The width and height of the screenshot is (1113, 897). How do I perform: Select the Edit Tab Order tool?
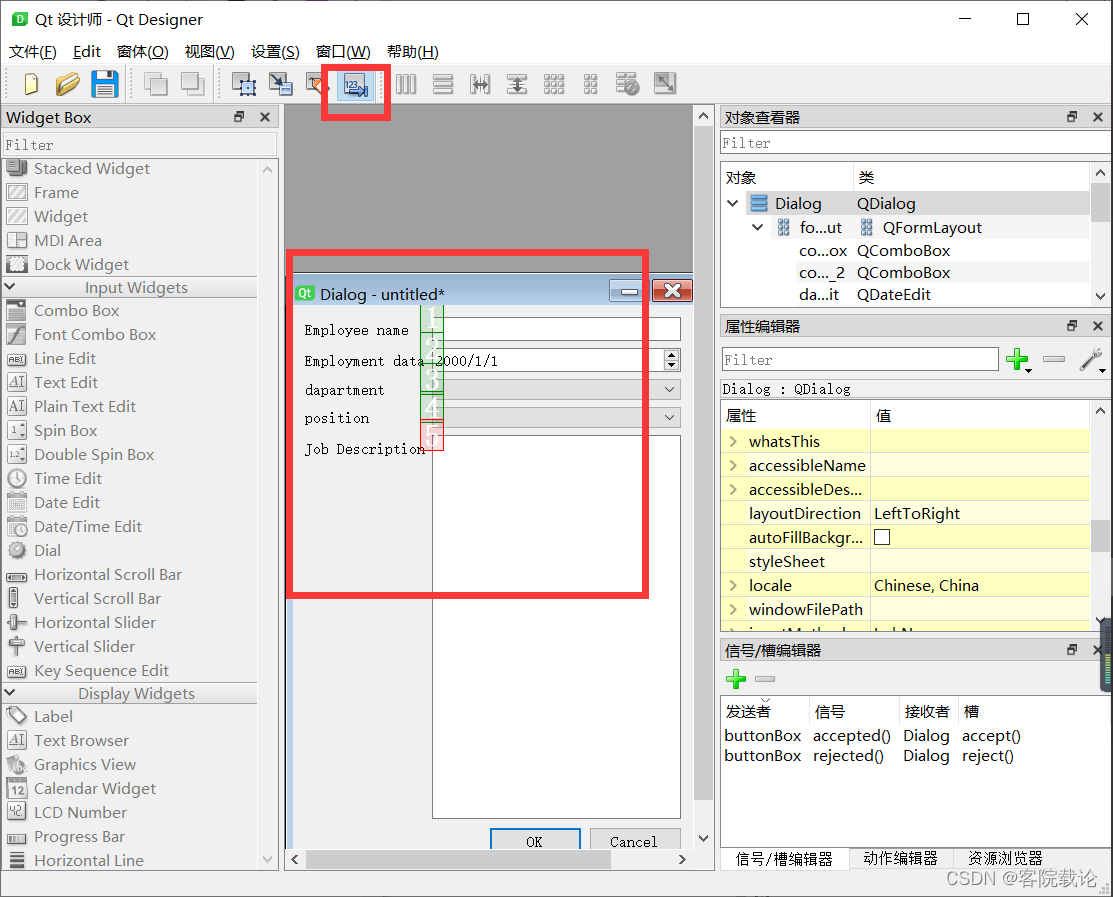tap(355, 87)
